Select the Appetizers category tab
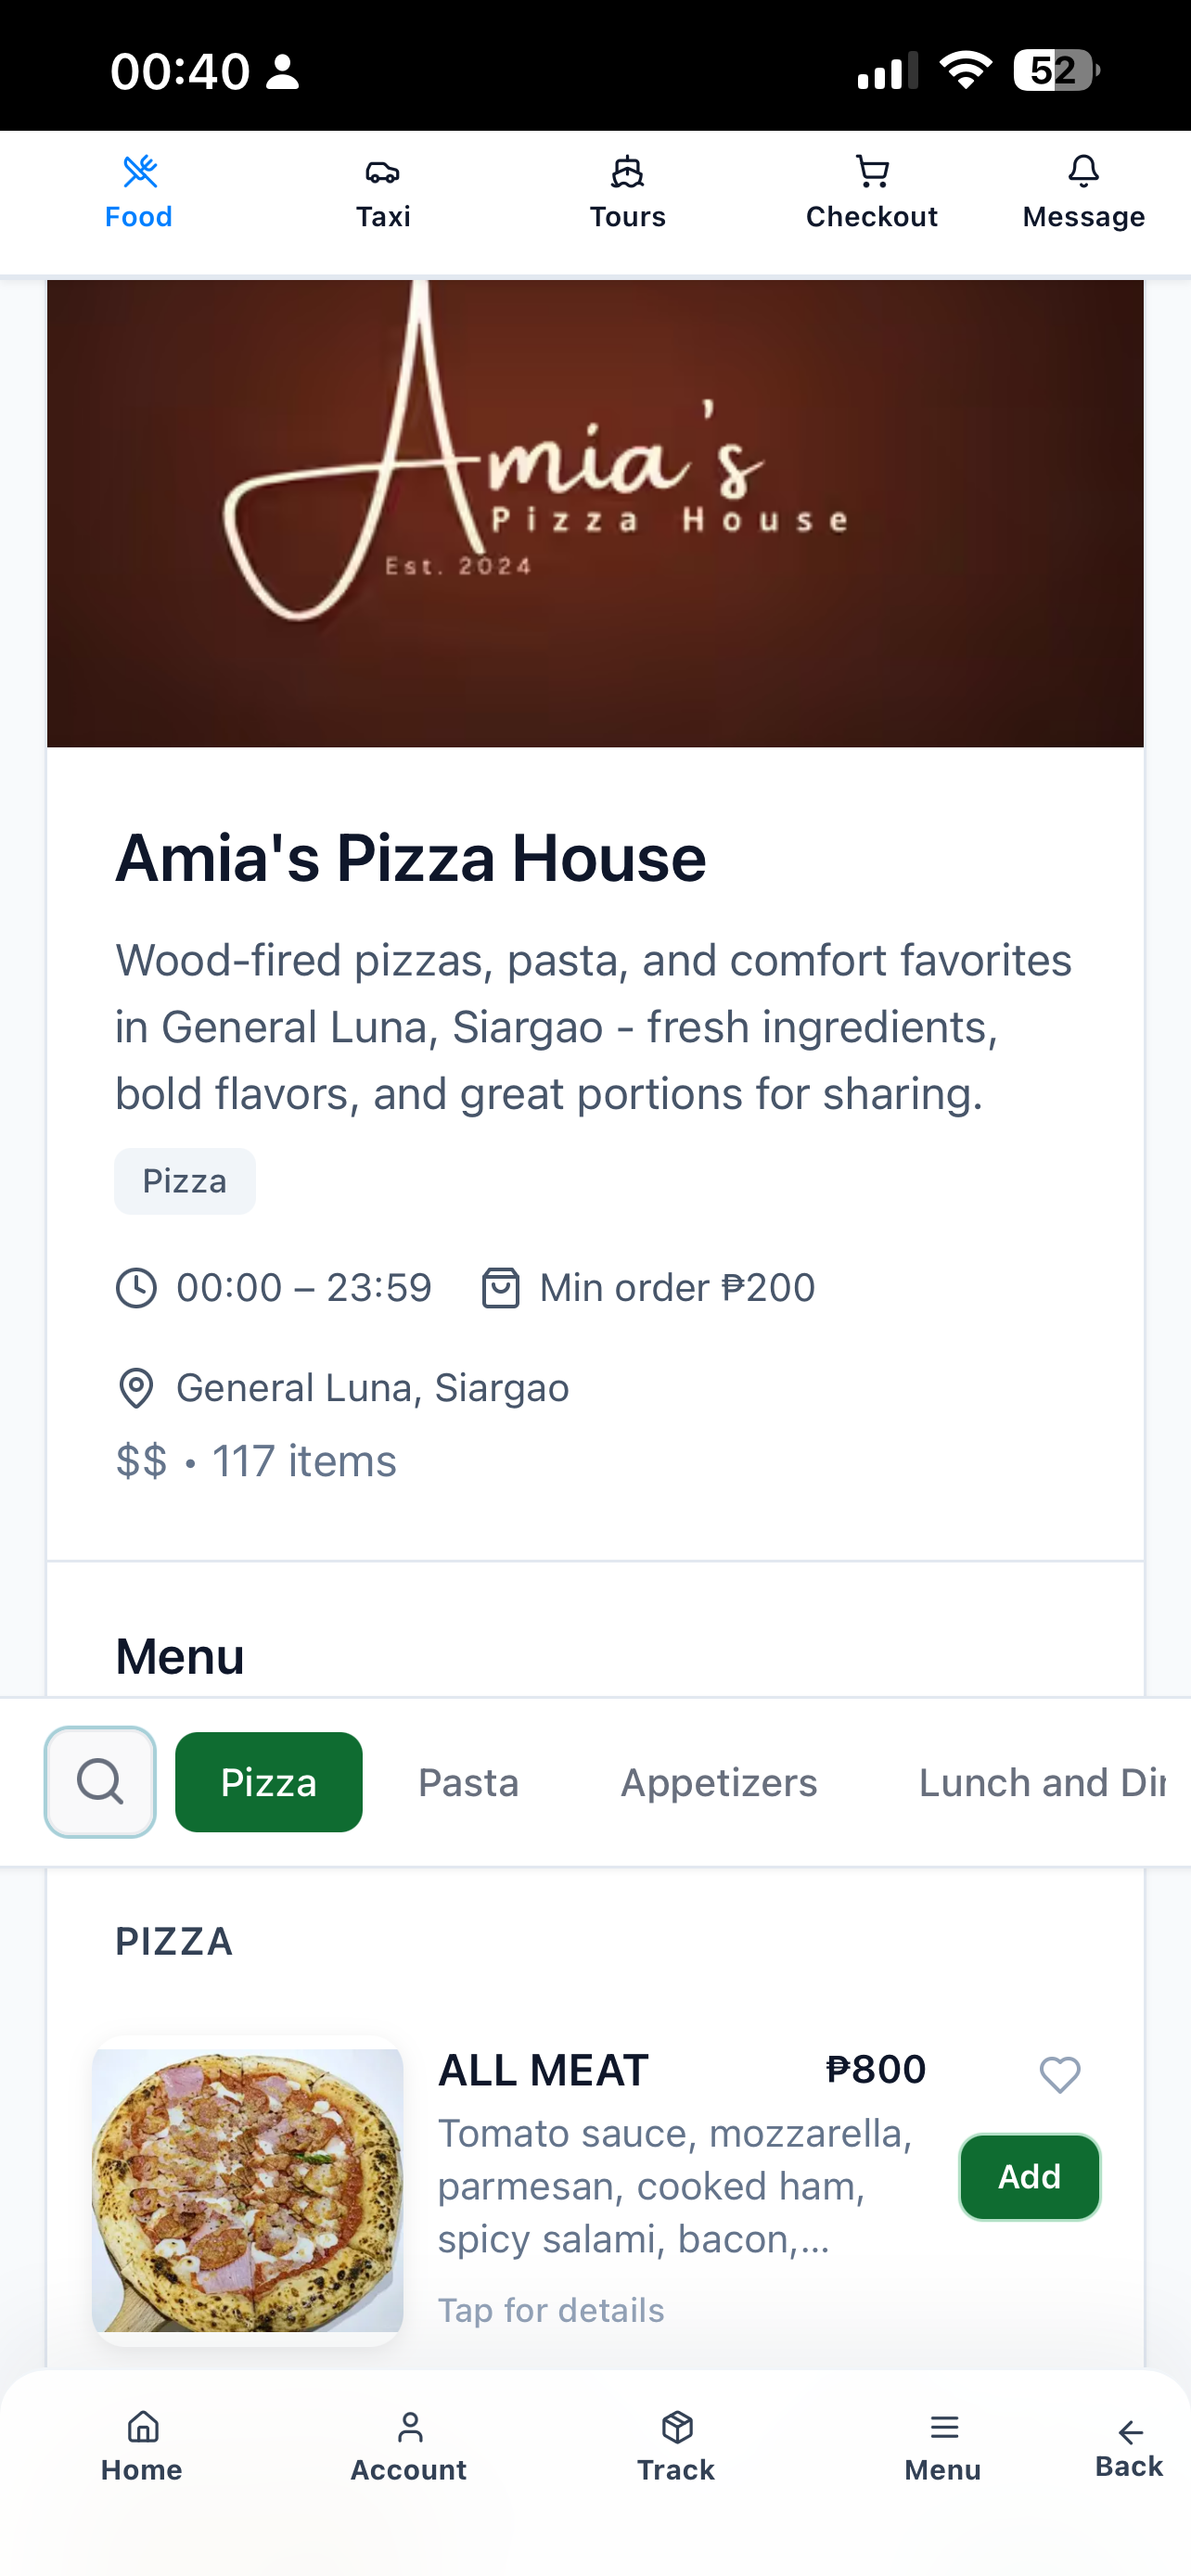 coord(719,1782)
